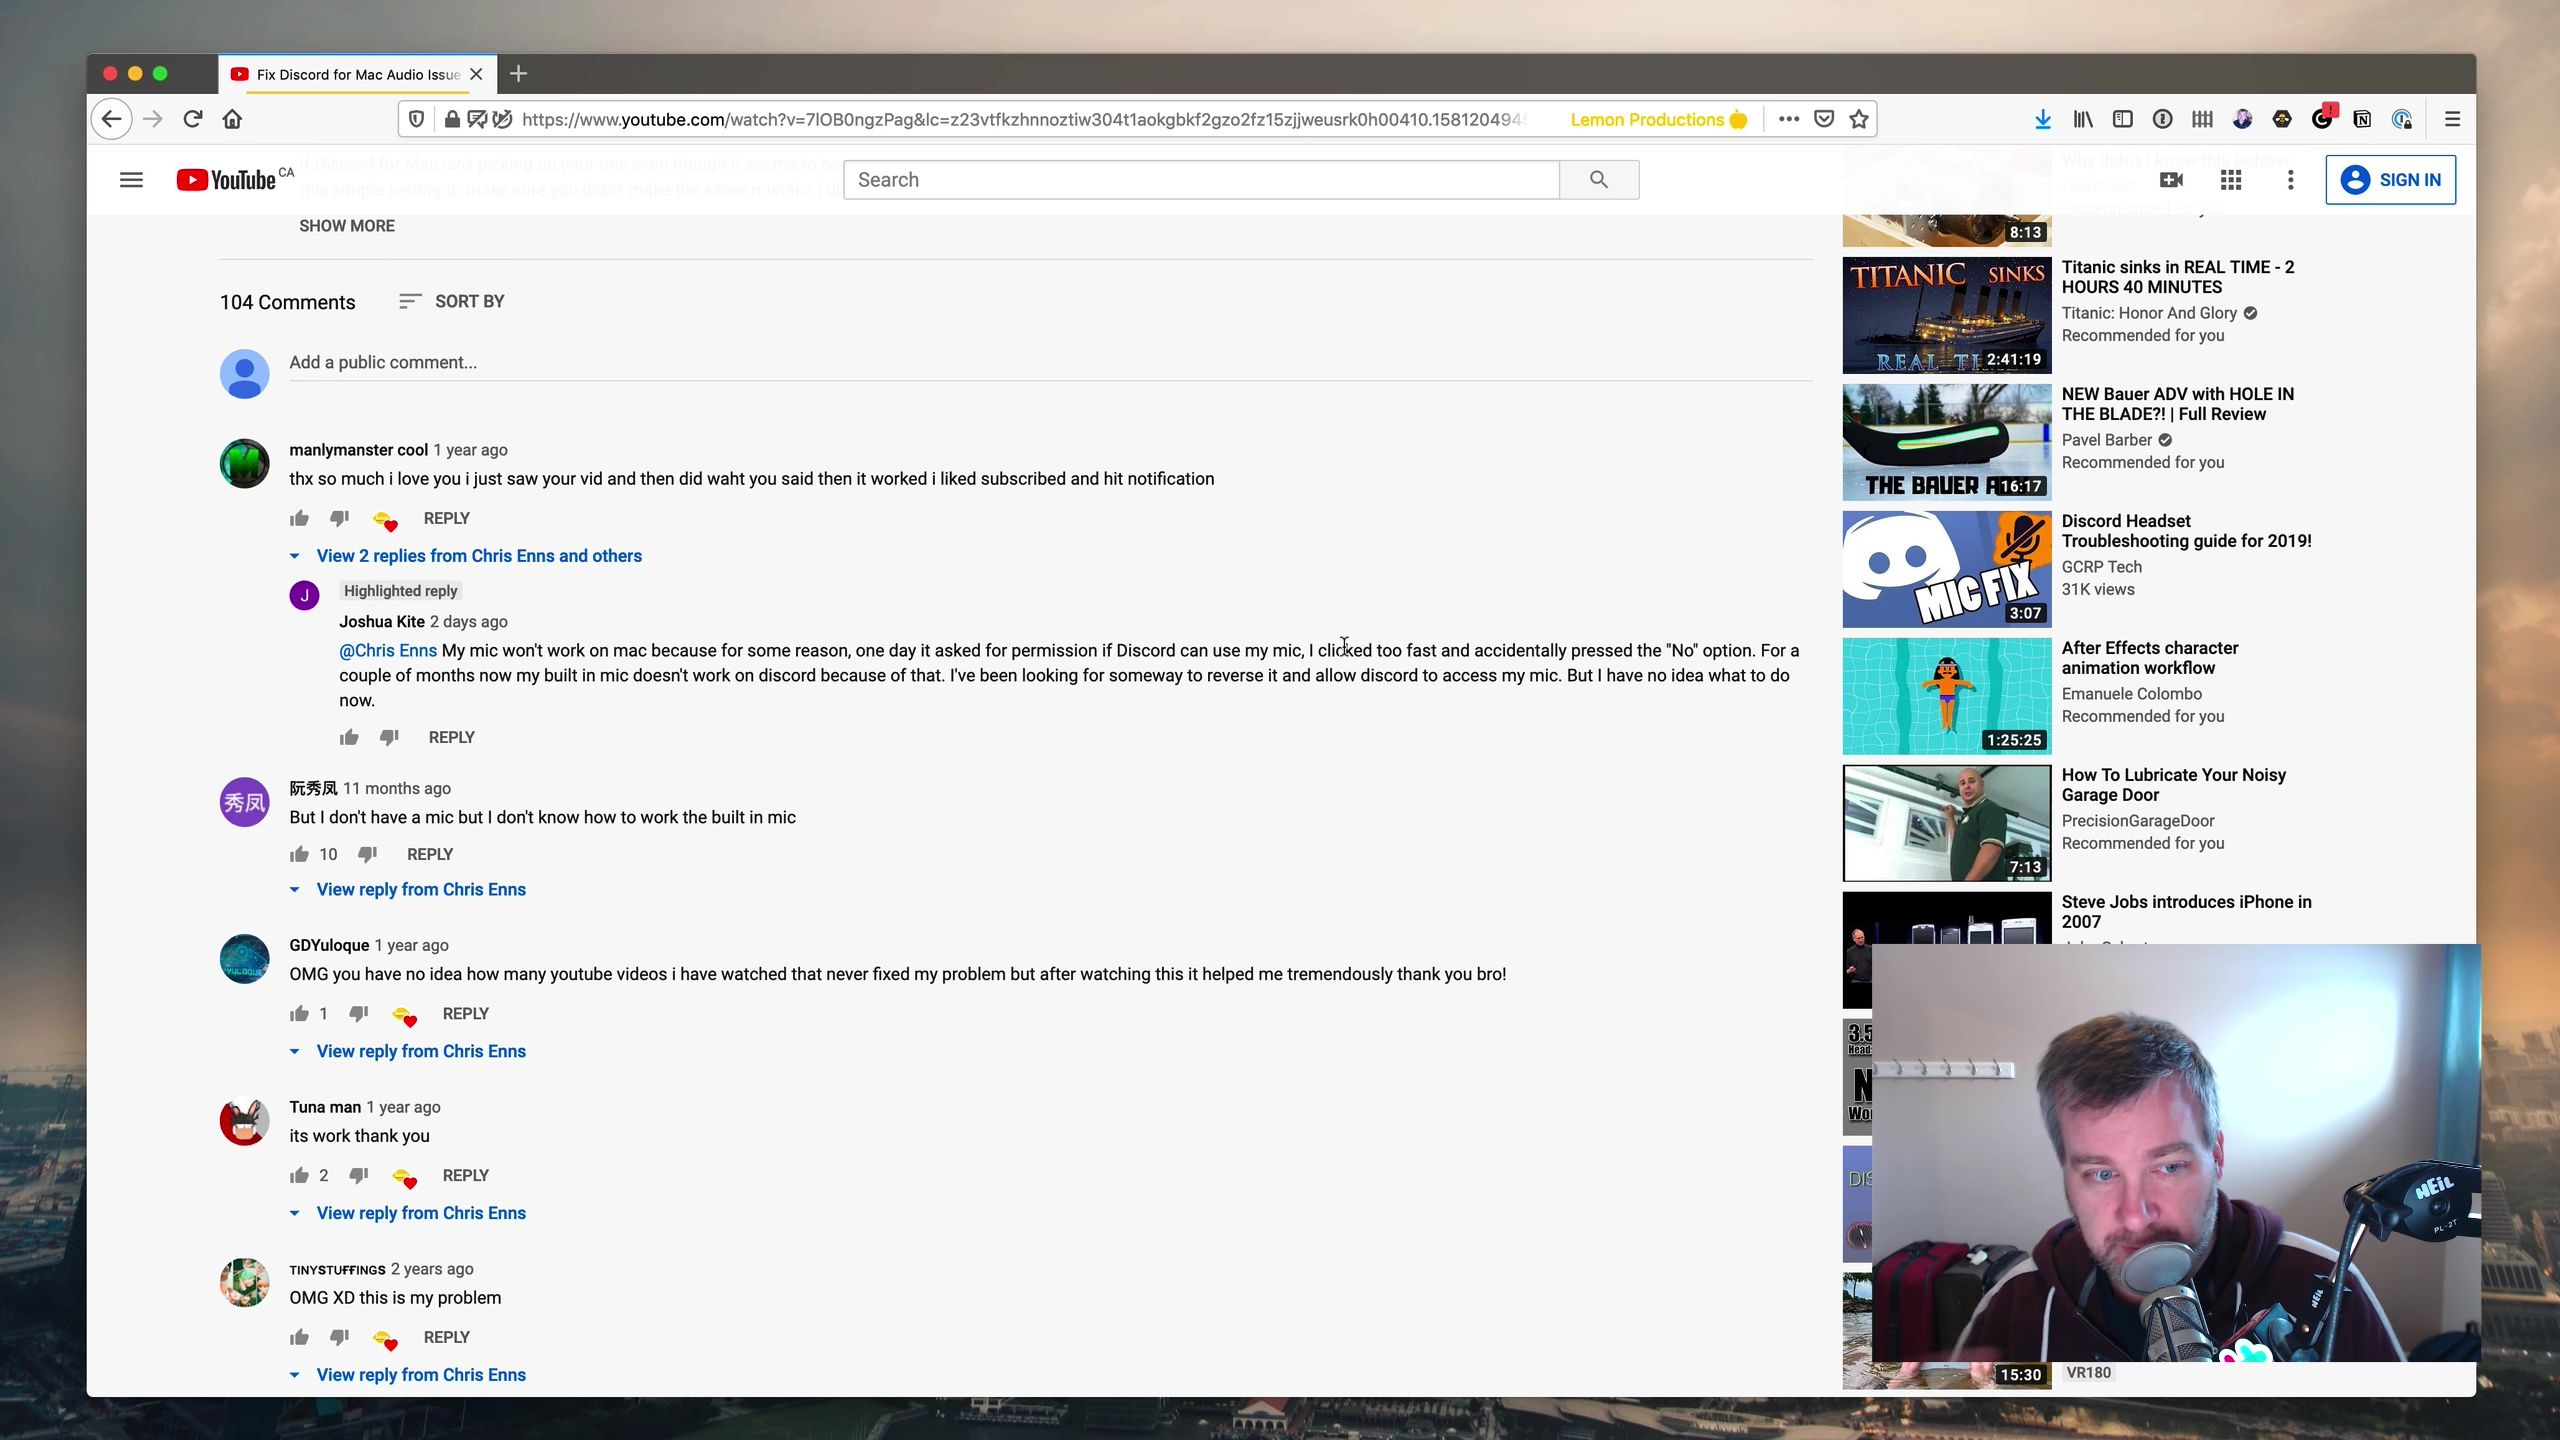
Task: Like Joshua Kite's highlighted reply
Action: click(x=349, y=737)
